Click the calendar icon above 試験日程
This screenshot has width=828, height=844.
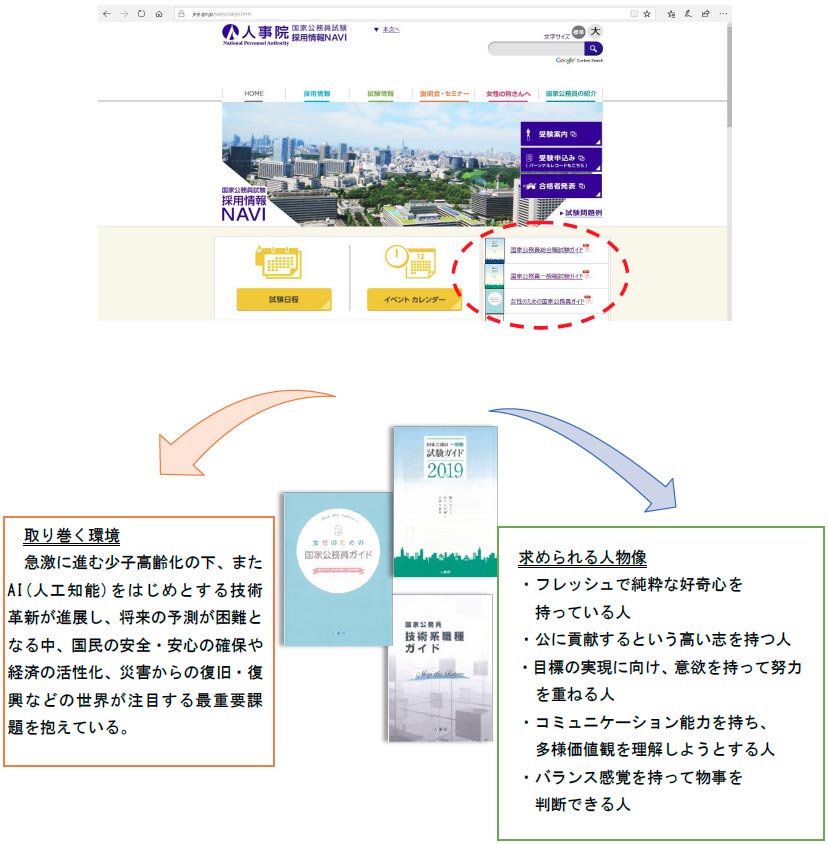pyautogui.click(x=279, y=262)
